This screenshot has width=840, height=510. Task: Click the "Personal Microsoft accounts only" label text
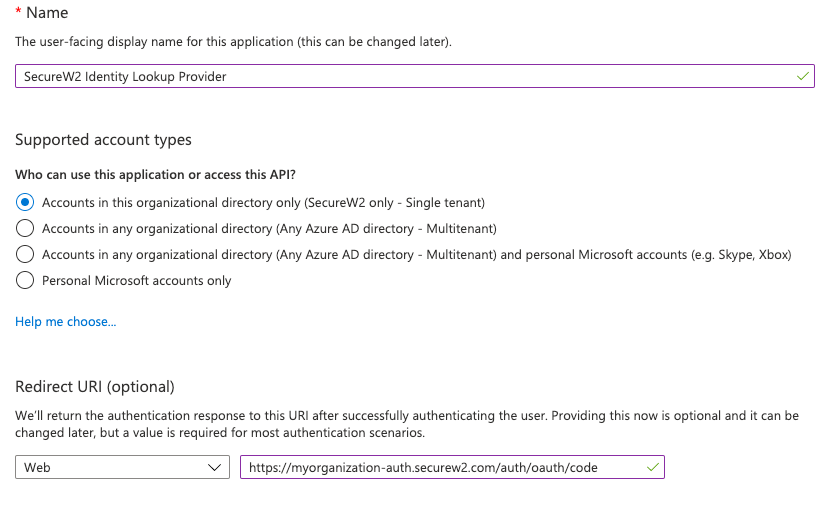(x=136, y=281)
